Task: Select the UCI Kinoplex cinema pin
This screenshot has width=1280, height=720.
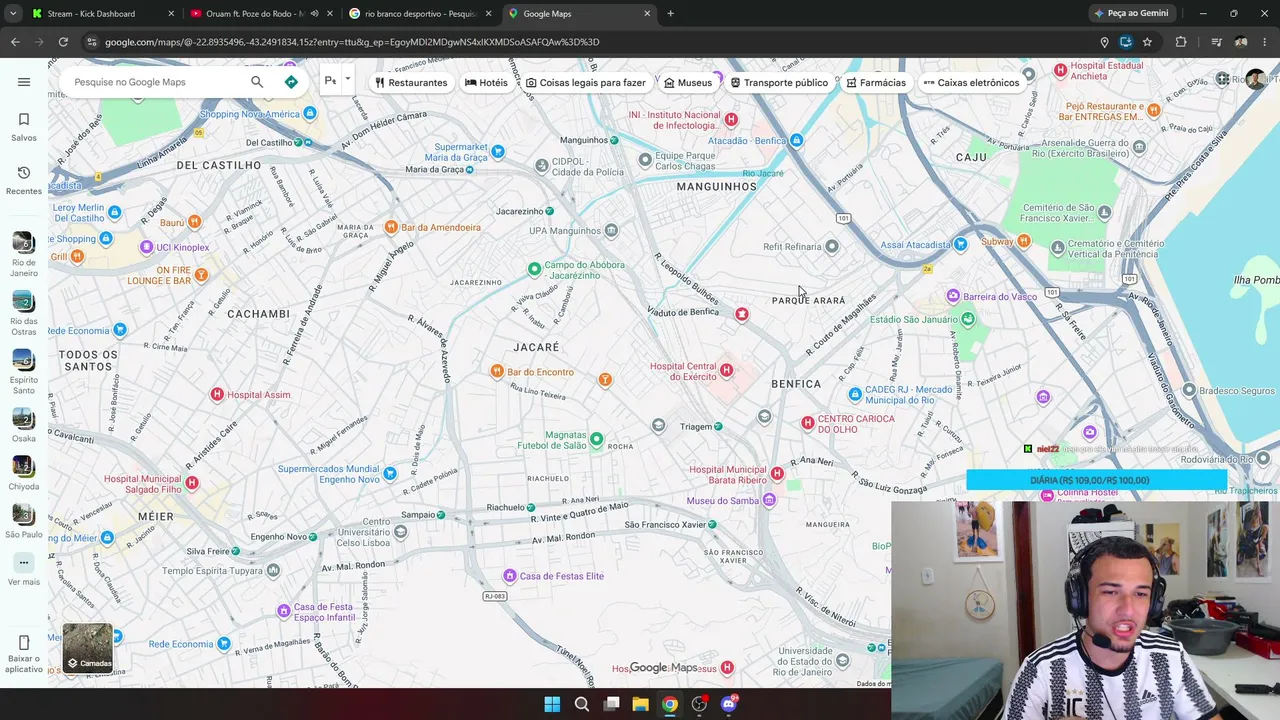Action: [x=147, y=247]
